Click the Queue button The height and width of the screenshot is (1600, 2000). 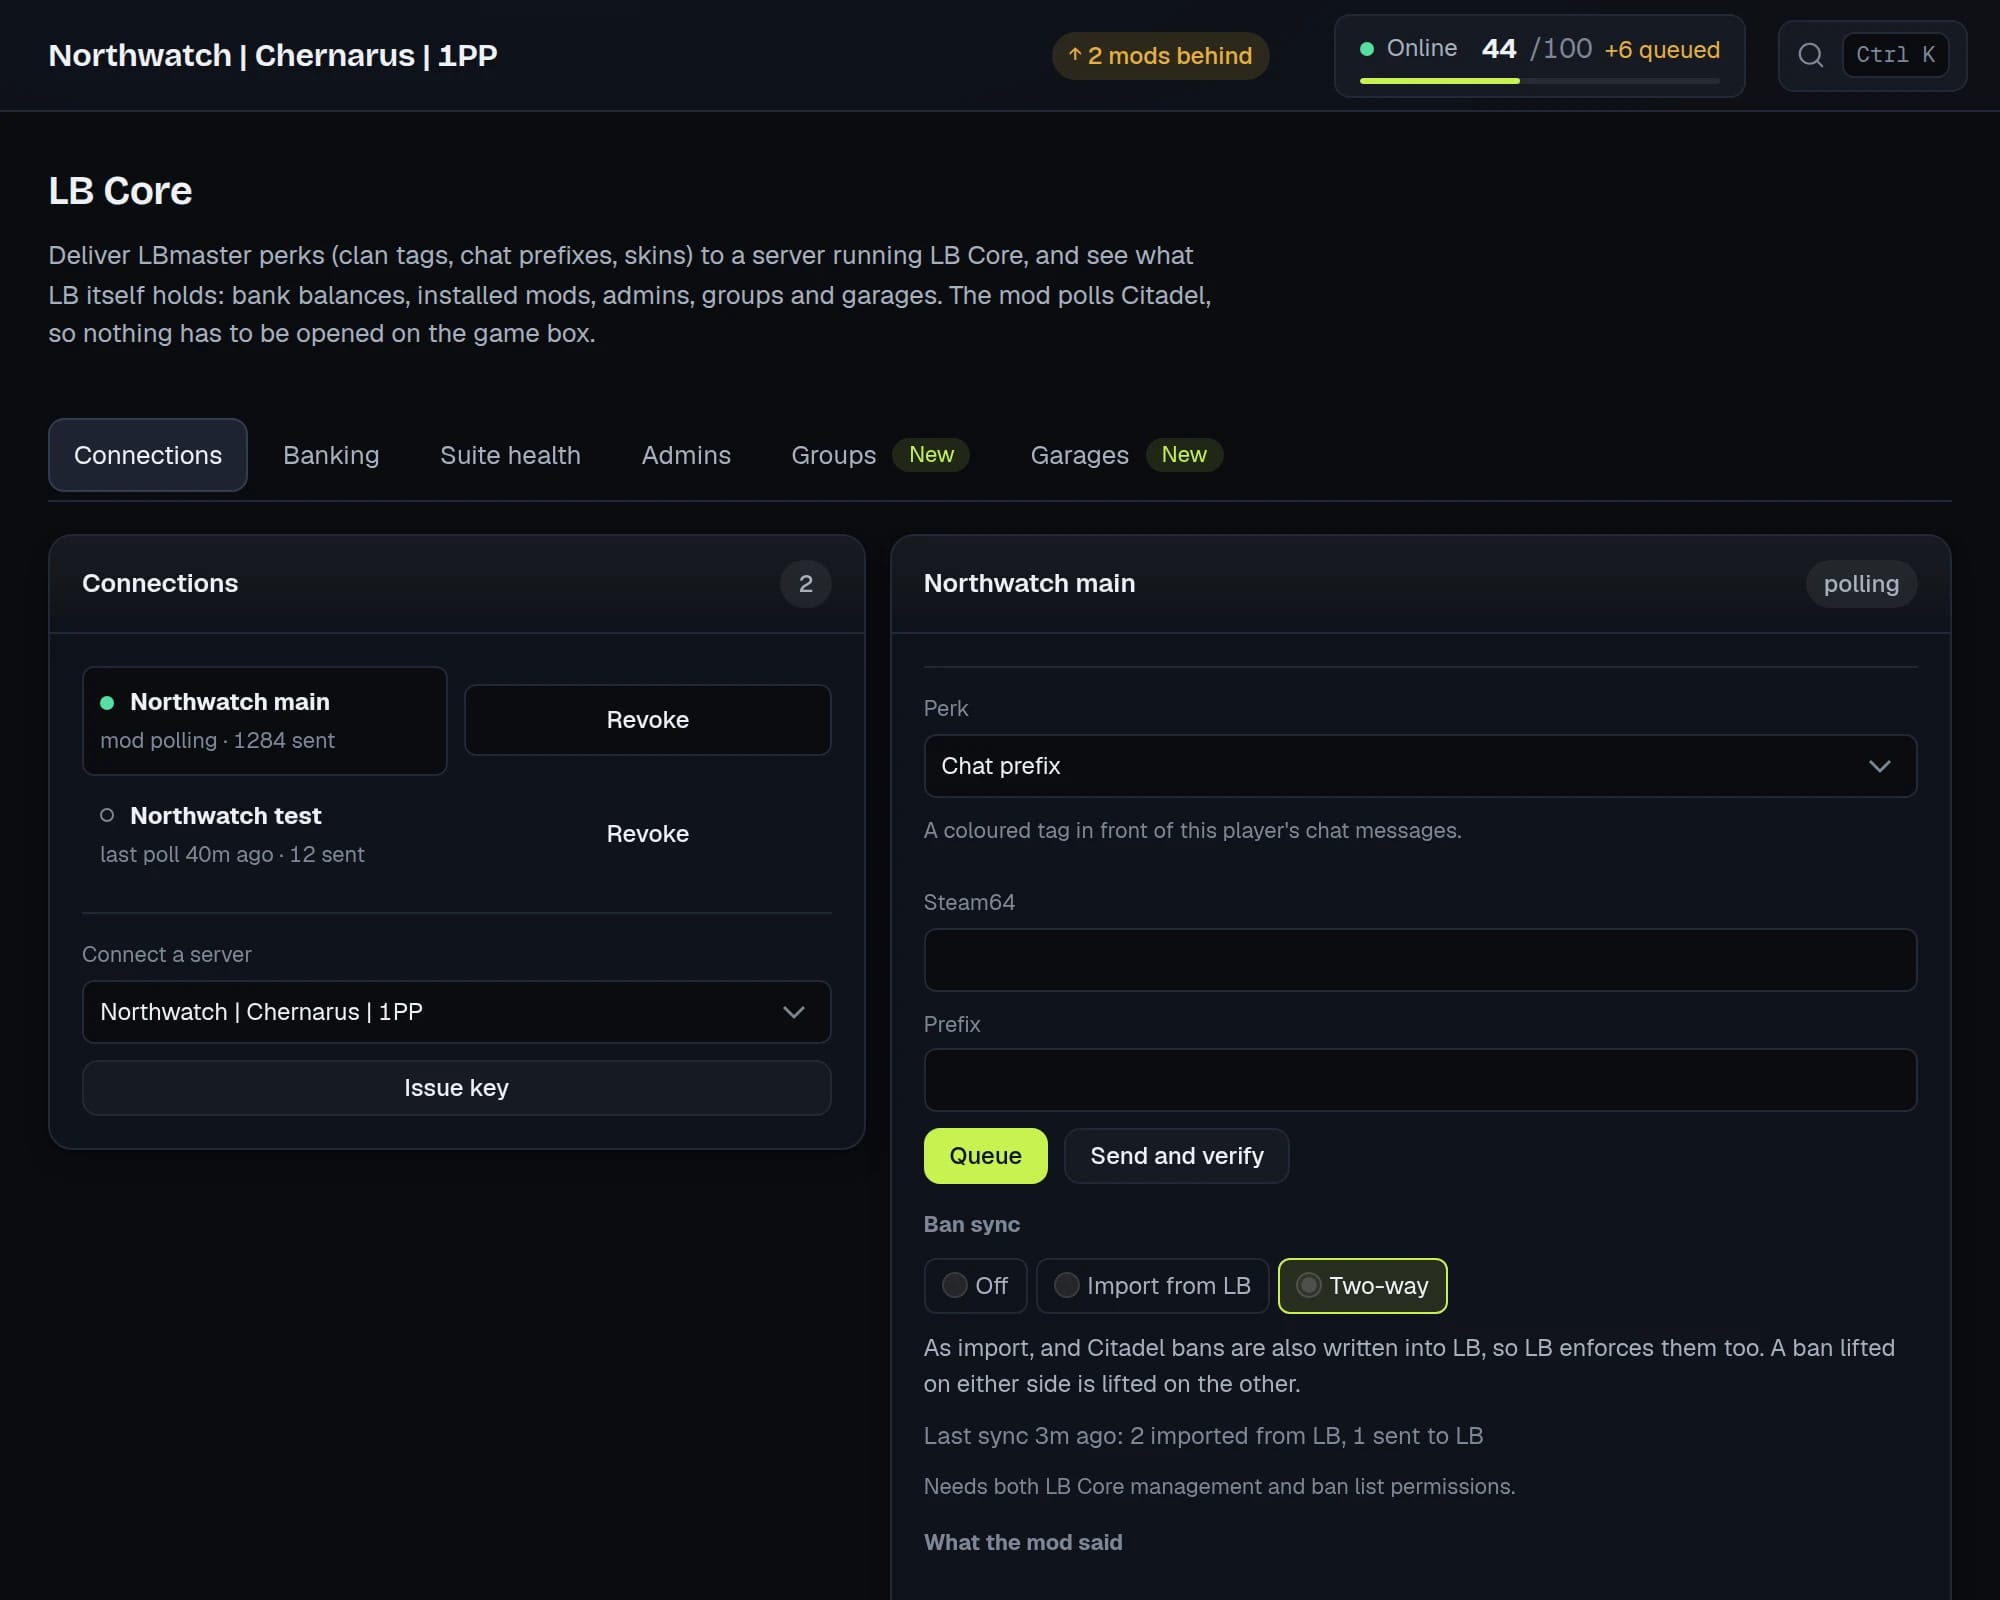pos(986,1156)
